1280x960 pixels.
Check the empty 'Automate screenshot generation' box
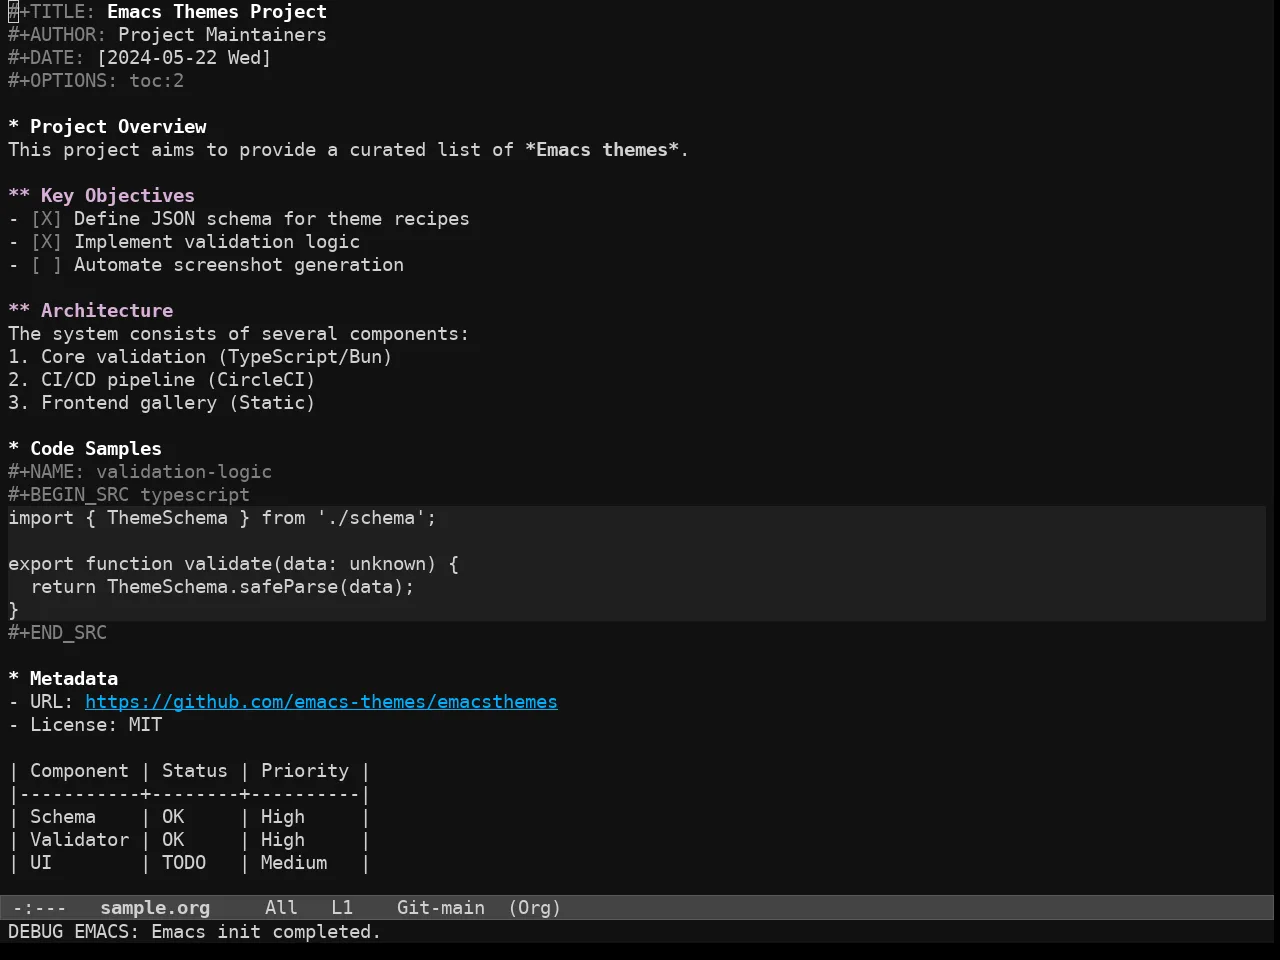tap(46, 265)
